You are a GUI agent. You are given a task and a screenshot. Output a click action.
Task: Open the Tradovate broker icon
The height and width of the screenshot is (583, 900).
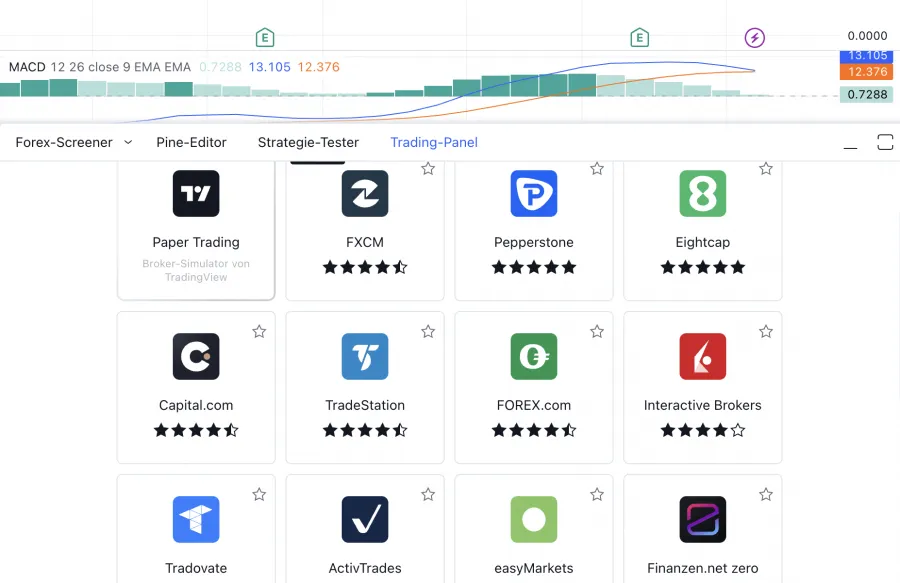(196, 520)
